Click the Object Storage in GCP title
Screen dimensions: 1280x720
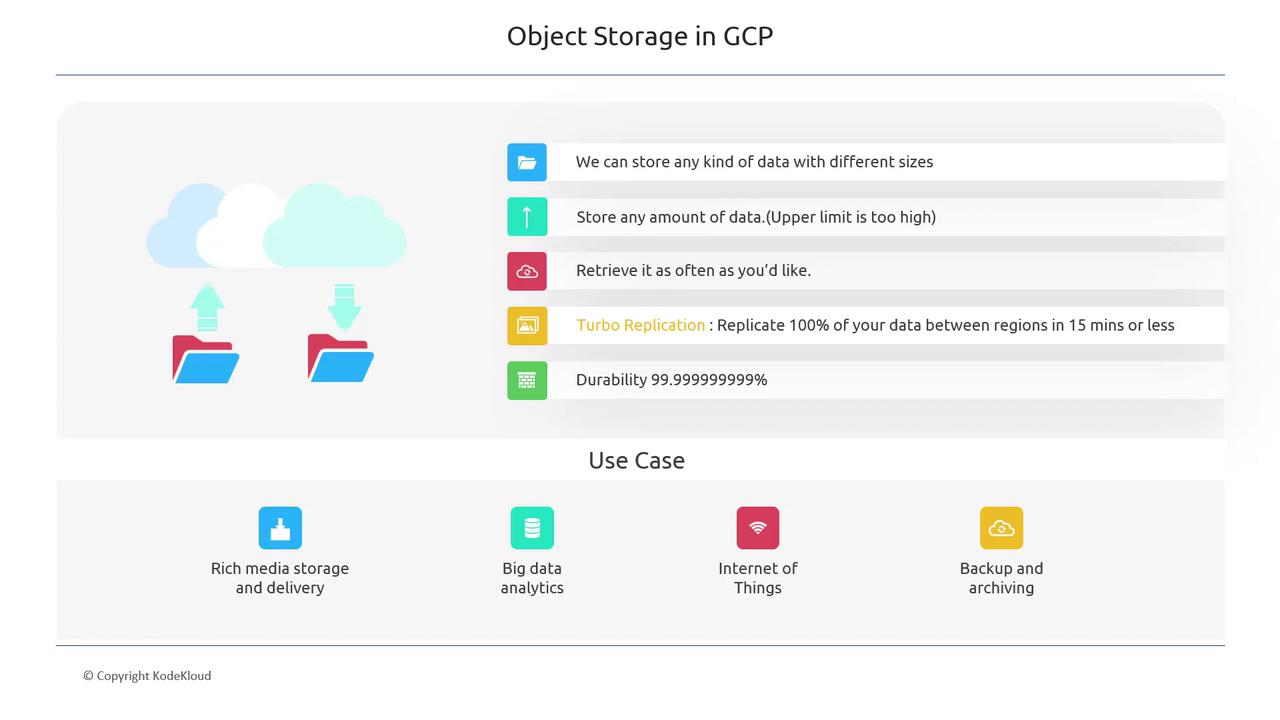[x=640, y=36]
